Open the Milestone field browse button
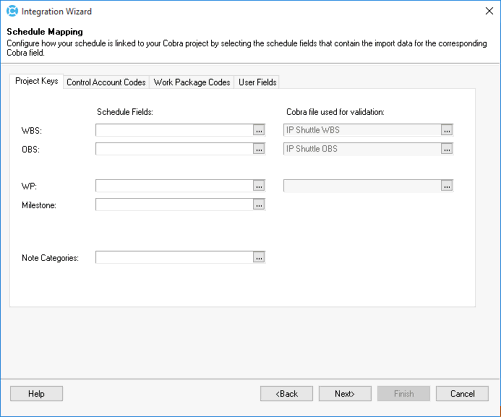501x417 pixels. pos(259,204)
